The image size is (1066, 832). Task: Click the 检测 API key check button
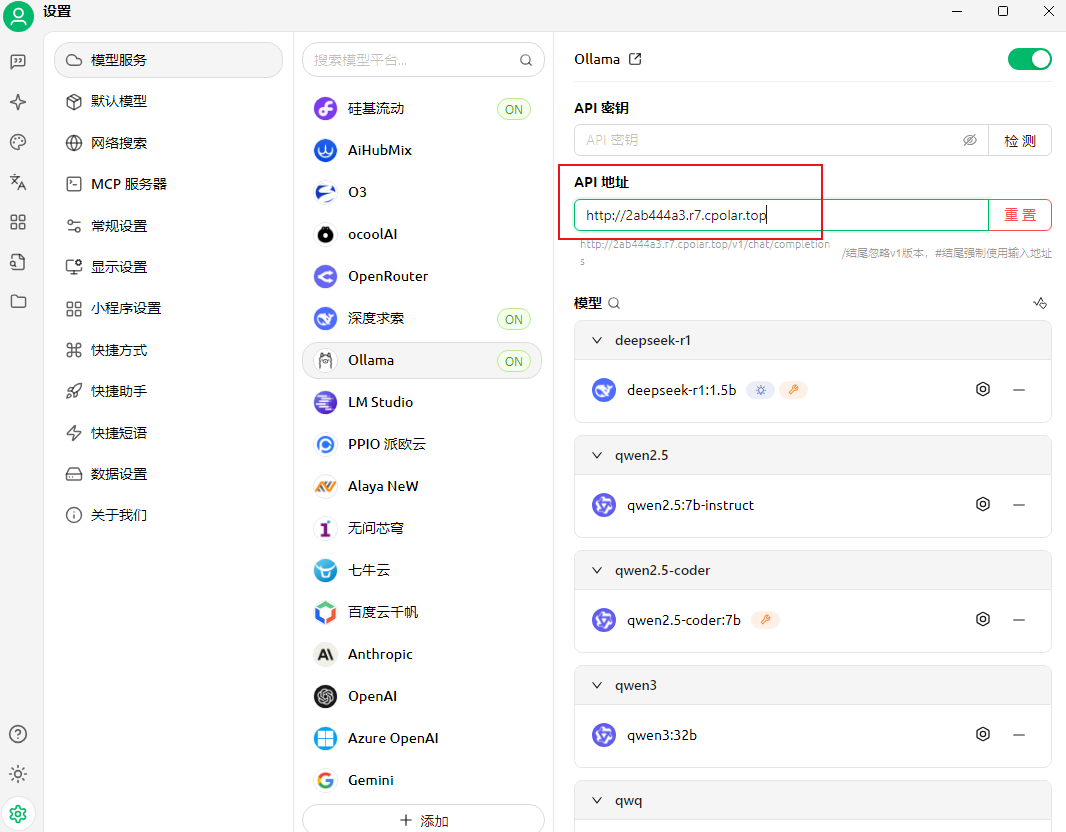pos(1020,140)
